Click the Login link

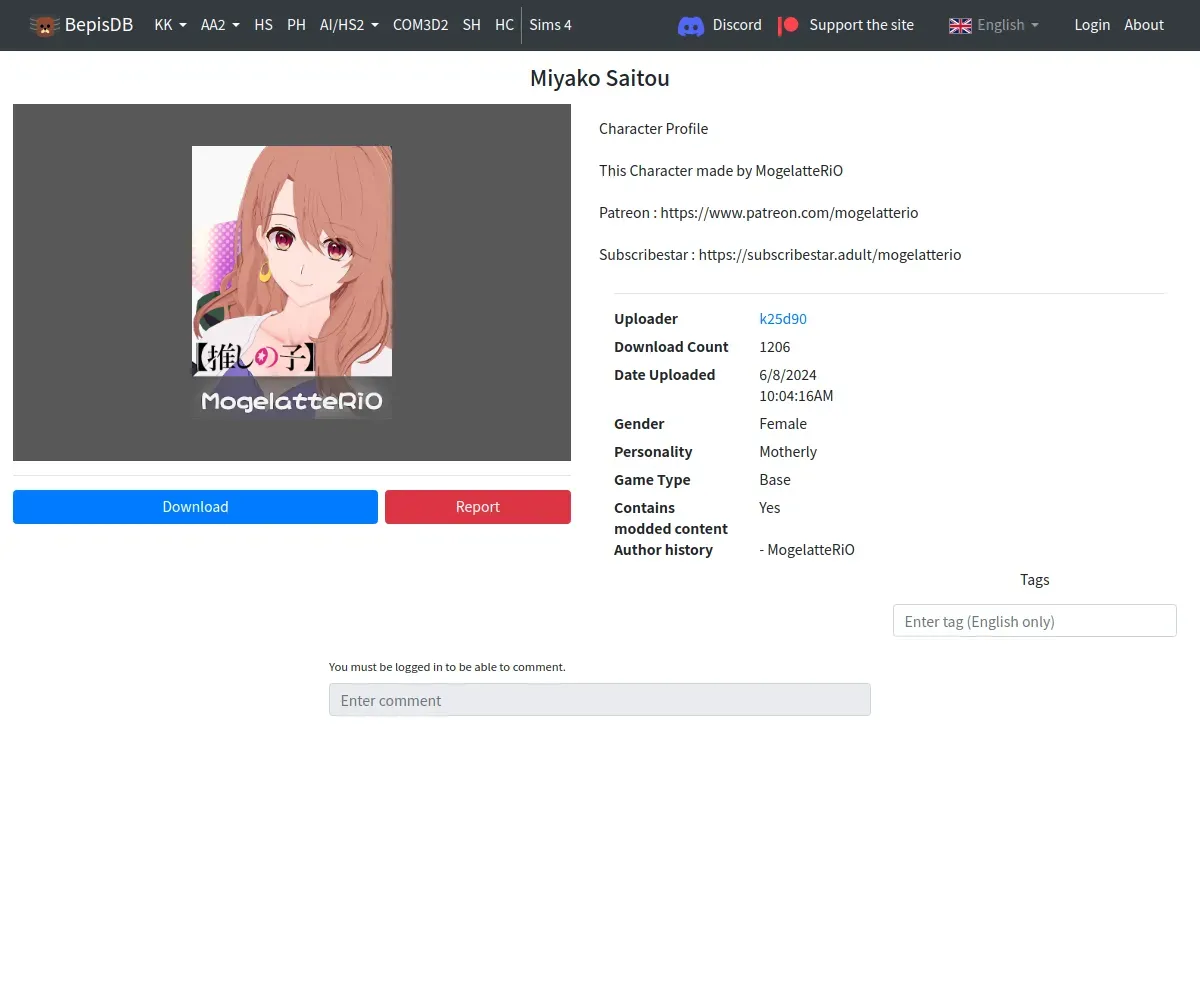[x=1092, y=25]
